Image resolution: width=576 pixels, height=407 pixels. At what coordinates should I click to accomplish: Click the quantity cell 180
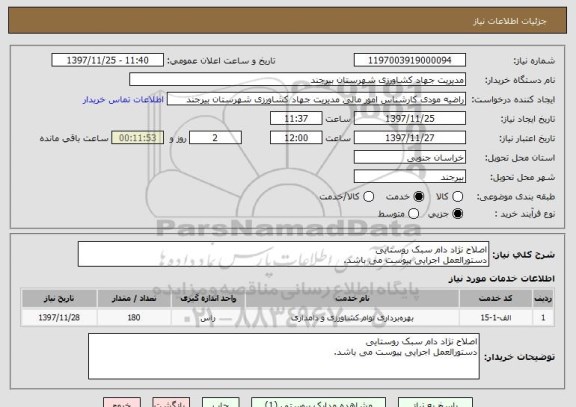point(134,317)
